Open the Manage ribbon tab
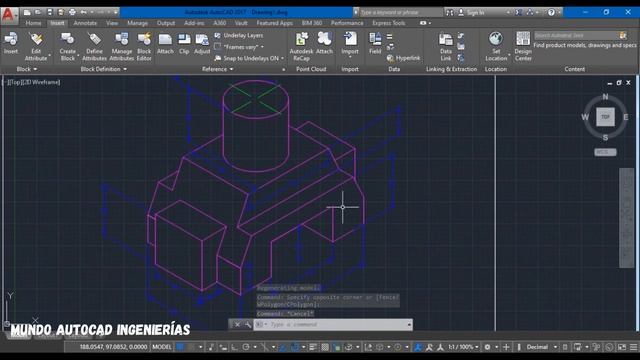 [137, 23]
